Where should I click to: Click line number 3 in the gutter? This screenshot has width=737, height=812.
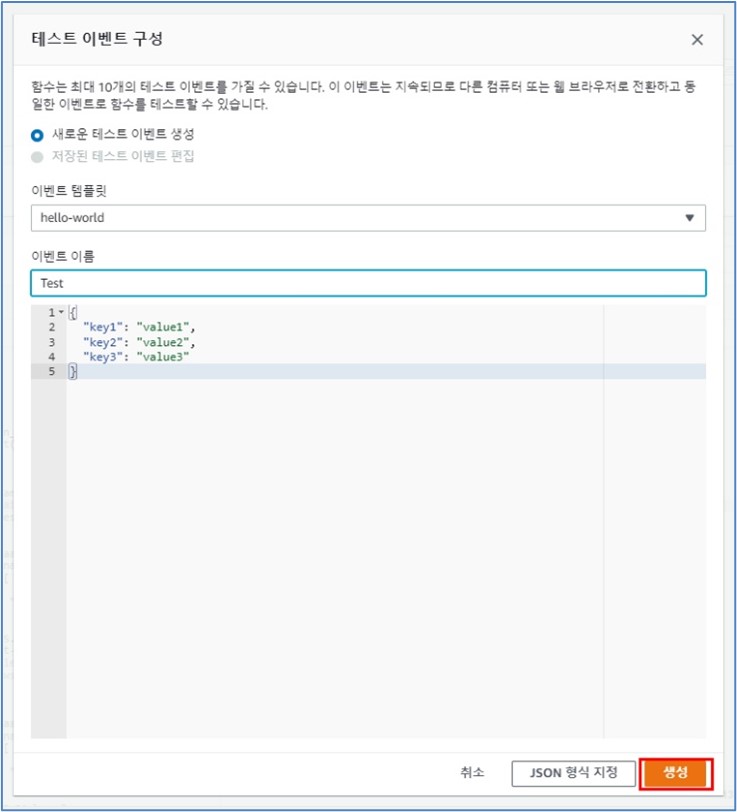(x=52, y=342)
